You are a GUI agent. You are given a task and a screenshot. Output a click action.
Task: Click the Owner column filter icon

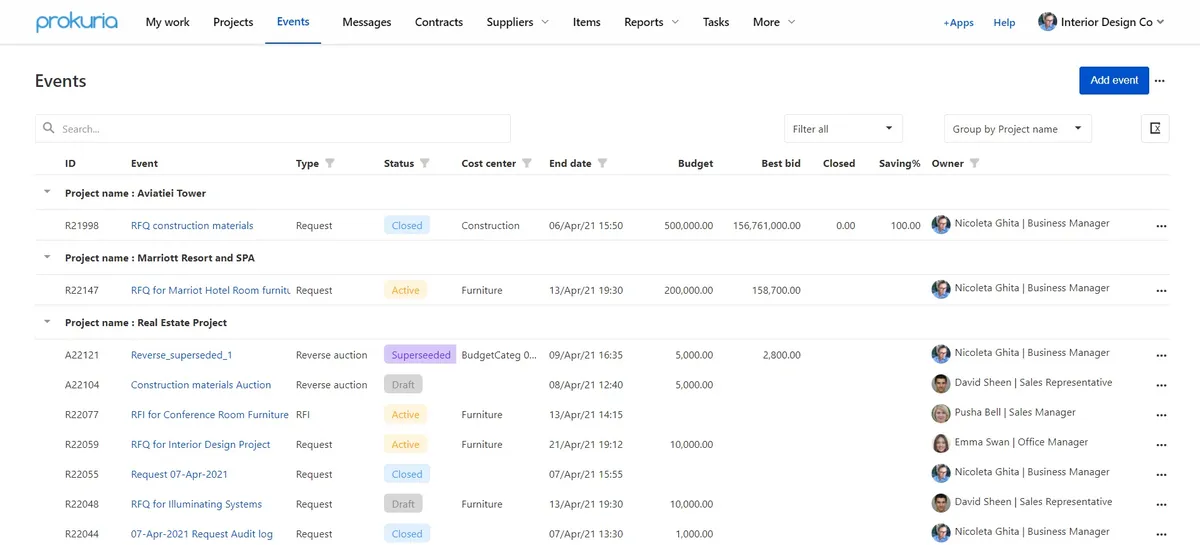[974, 164]
